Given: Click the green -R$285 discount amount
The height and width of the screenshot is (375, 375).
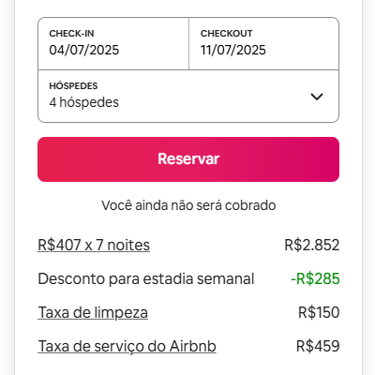Looking at the screenshot, I should pyautogui.click(x=315, y=279).
